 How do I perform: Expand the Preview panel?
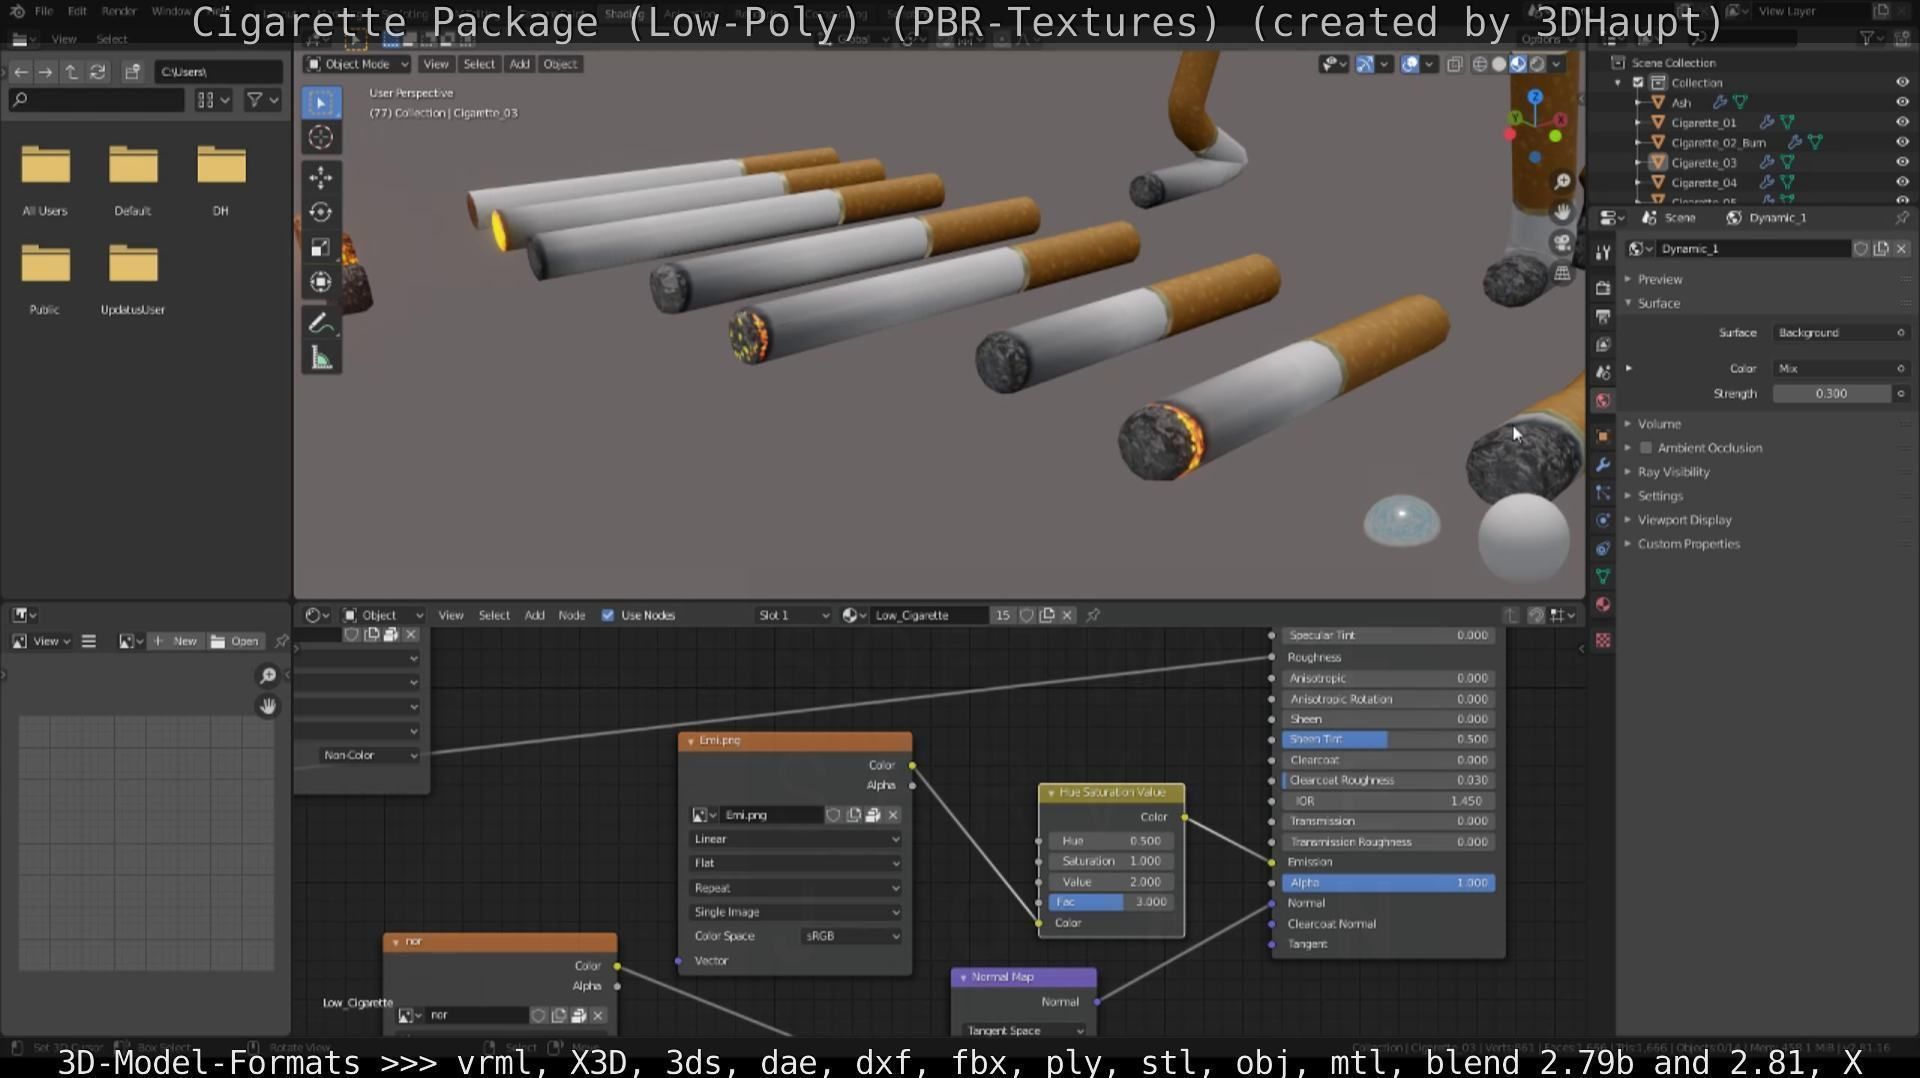coord(1660,280)
